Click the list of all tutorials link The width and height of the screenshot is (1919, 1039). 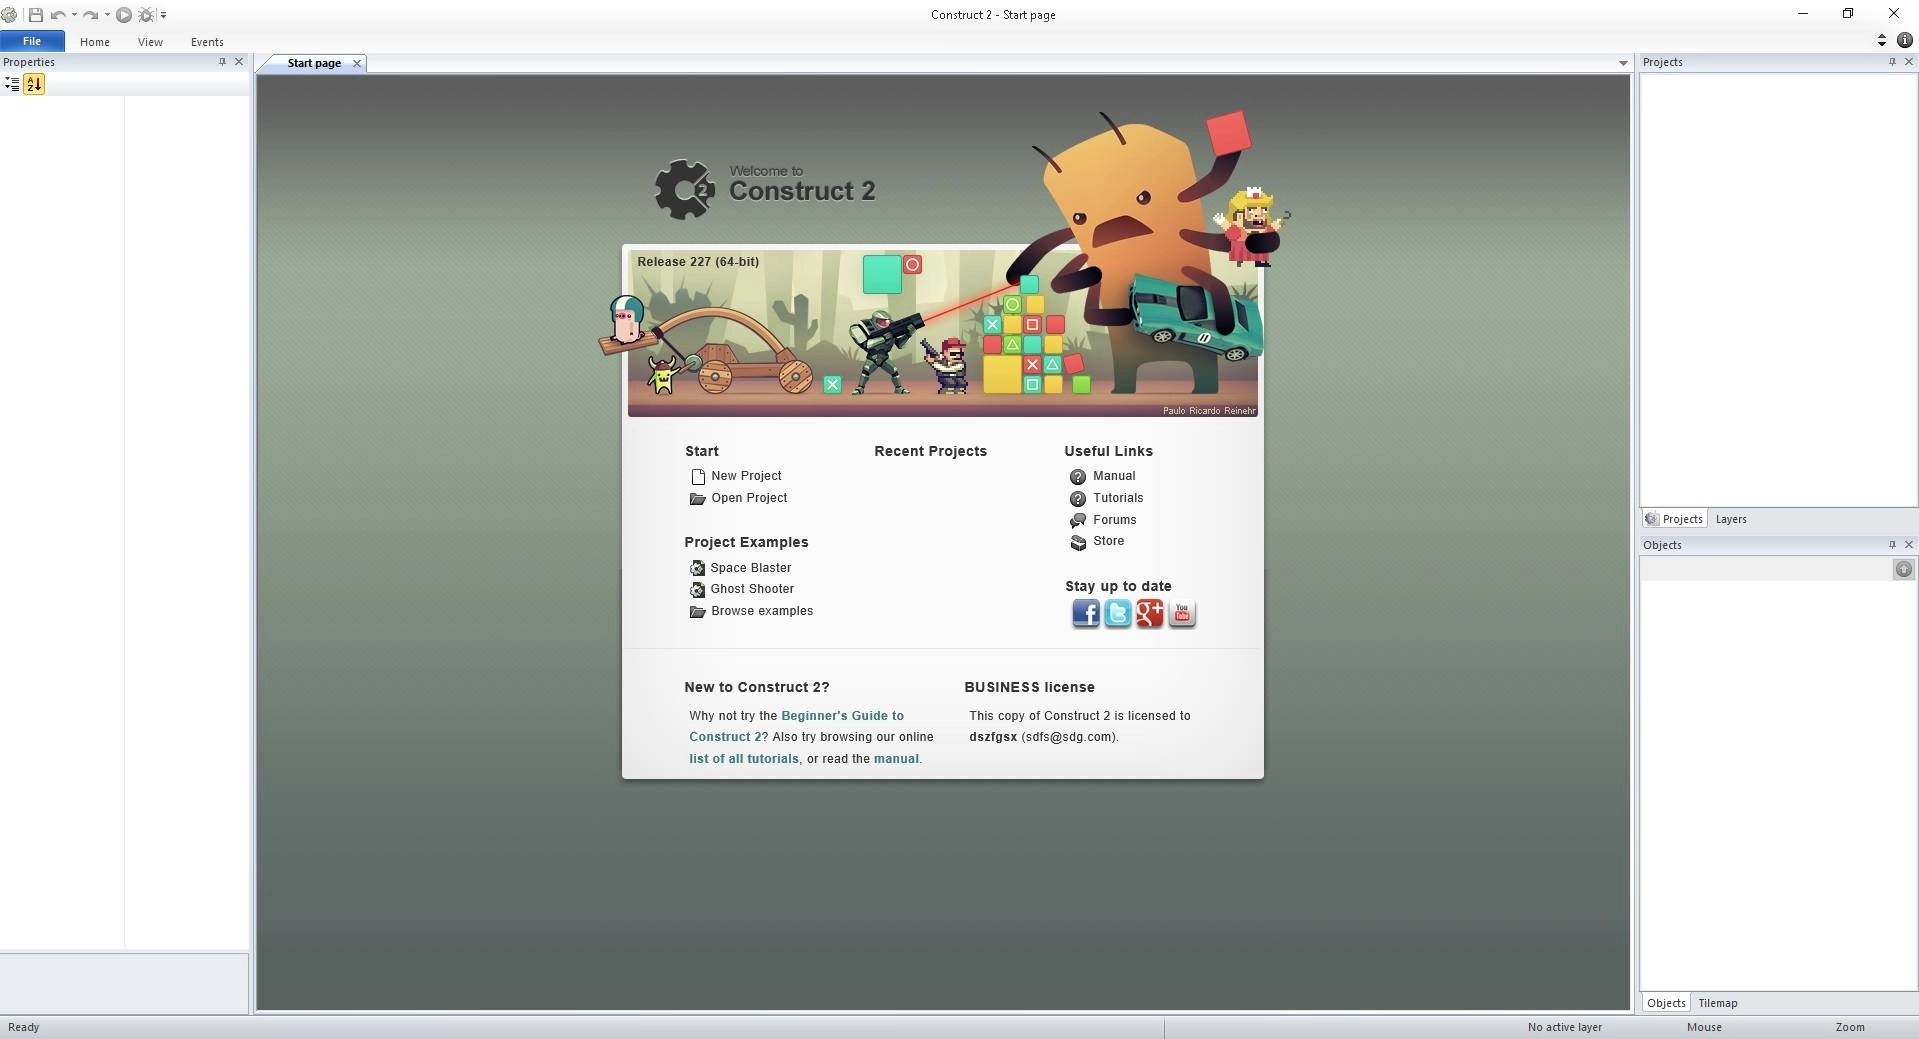pyautogui.click(x=744, y=759)
